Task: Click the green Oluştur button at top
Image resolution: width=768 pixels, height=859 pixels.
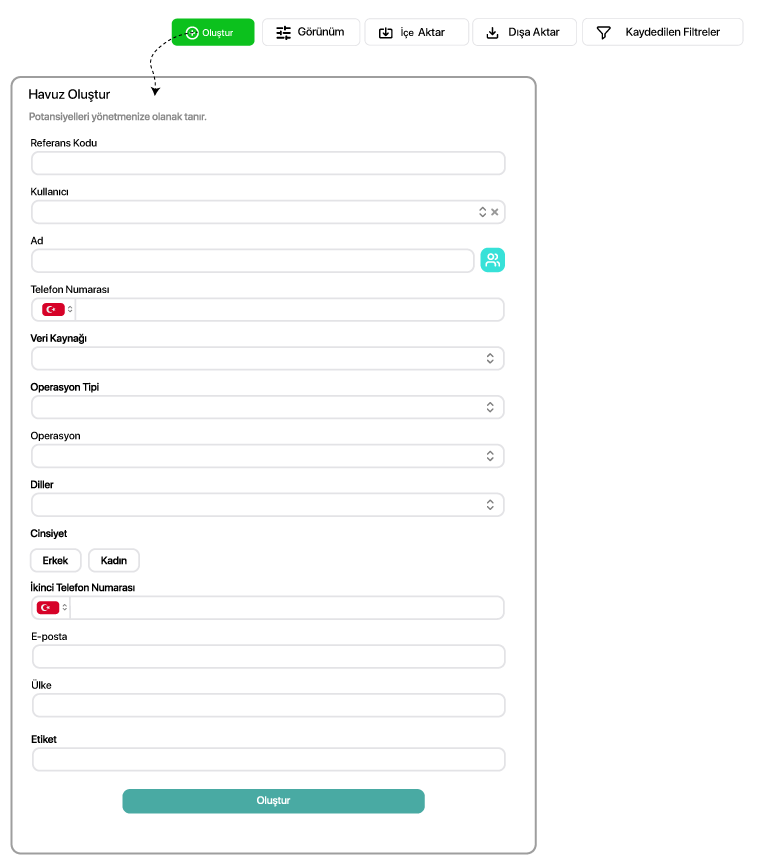Action: 213,32
